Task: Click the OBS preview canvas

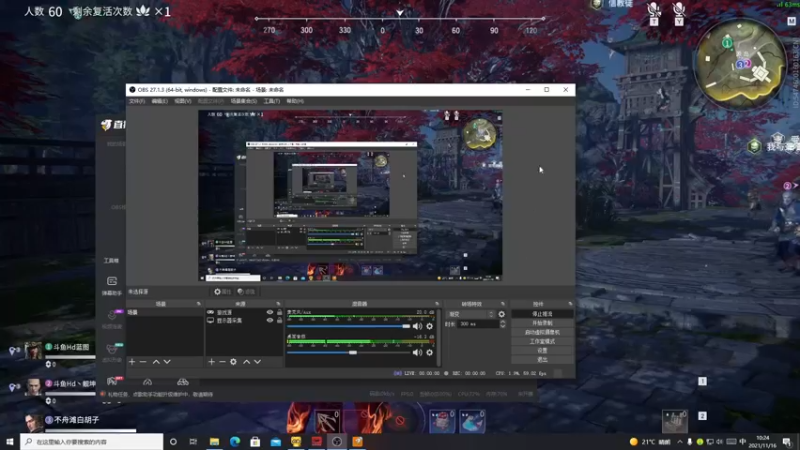Action: click(x=350, y=195)
